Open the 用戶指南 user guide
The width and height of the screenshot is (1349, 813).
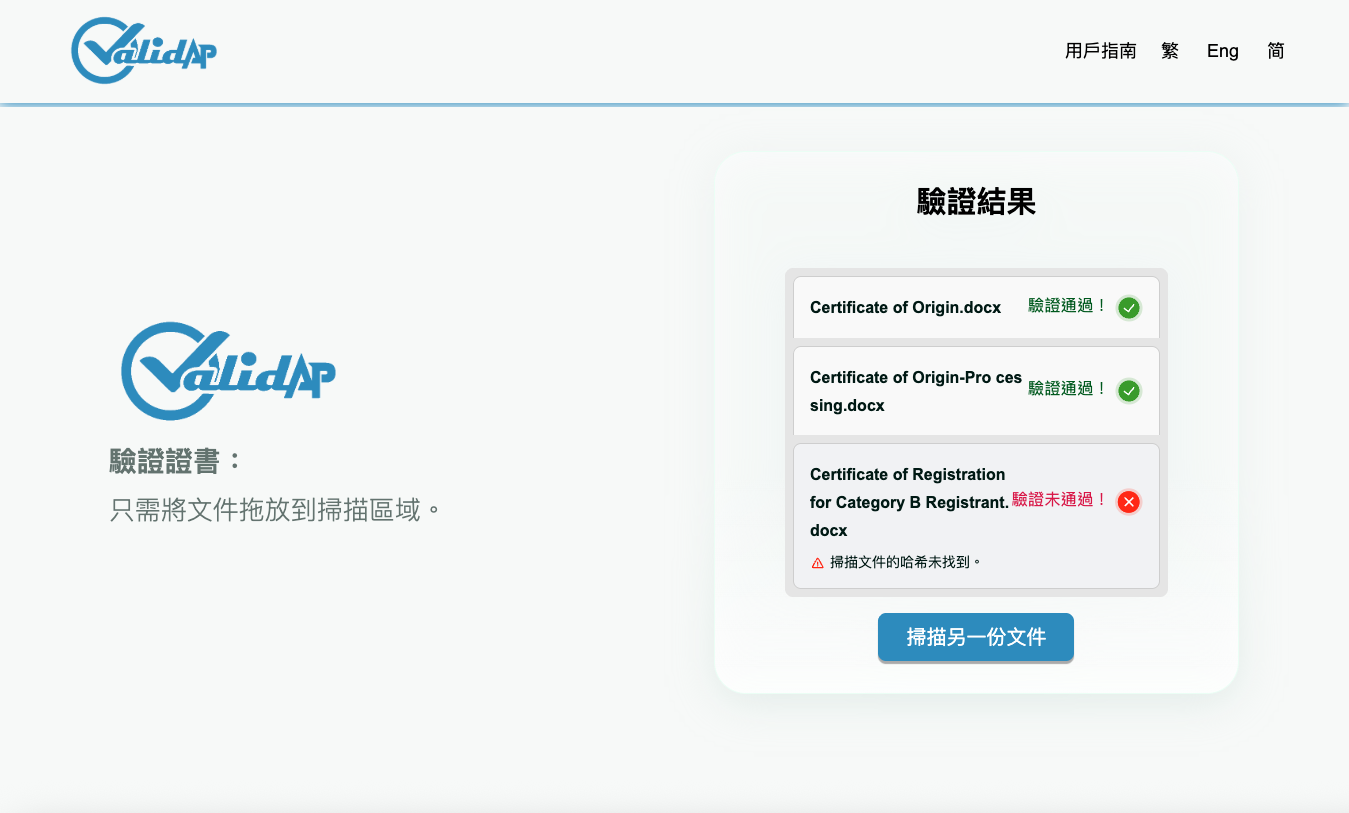click(1100, 51)
